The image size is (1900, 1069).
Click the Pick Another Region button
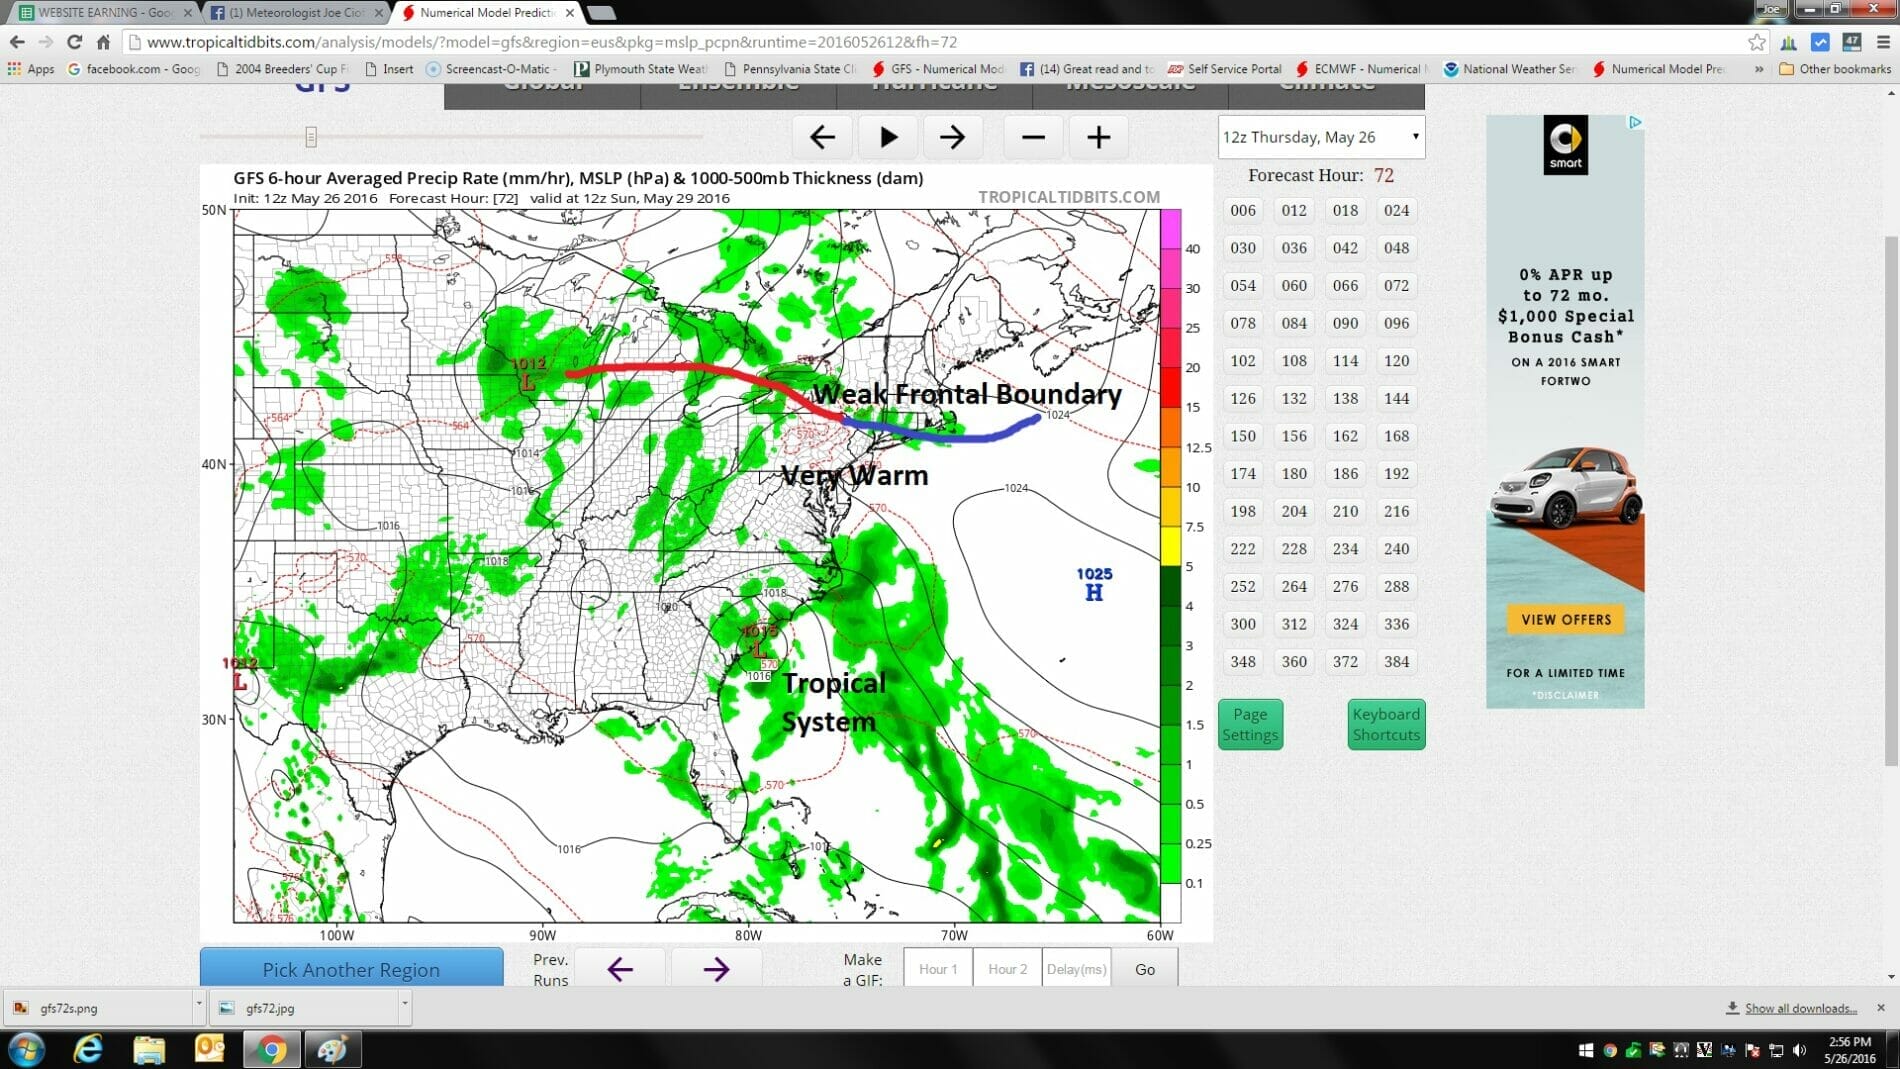click(x=351, y=969)
